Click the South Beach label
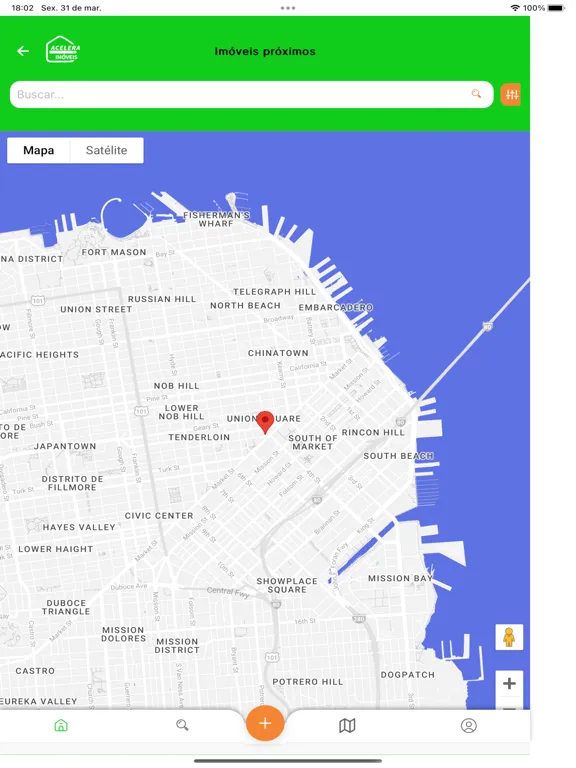Viewport: 576px width, 768px height. coord(398,456)
